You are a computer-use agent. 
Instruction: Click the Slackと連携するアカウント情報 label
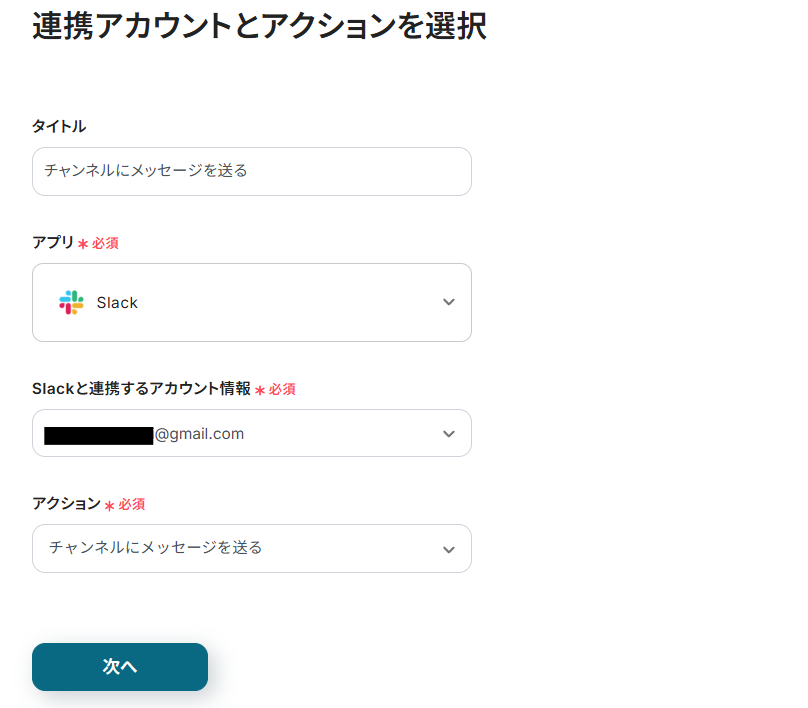coord(141,389)
